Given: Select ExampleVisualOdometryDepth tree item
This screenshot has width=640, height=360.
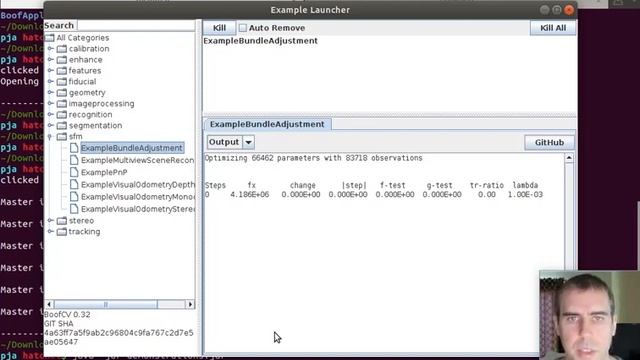Looking at the screenshot, I should pos(138,184).
